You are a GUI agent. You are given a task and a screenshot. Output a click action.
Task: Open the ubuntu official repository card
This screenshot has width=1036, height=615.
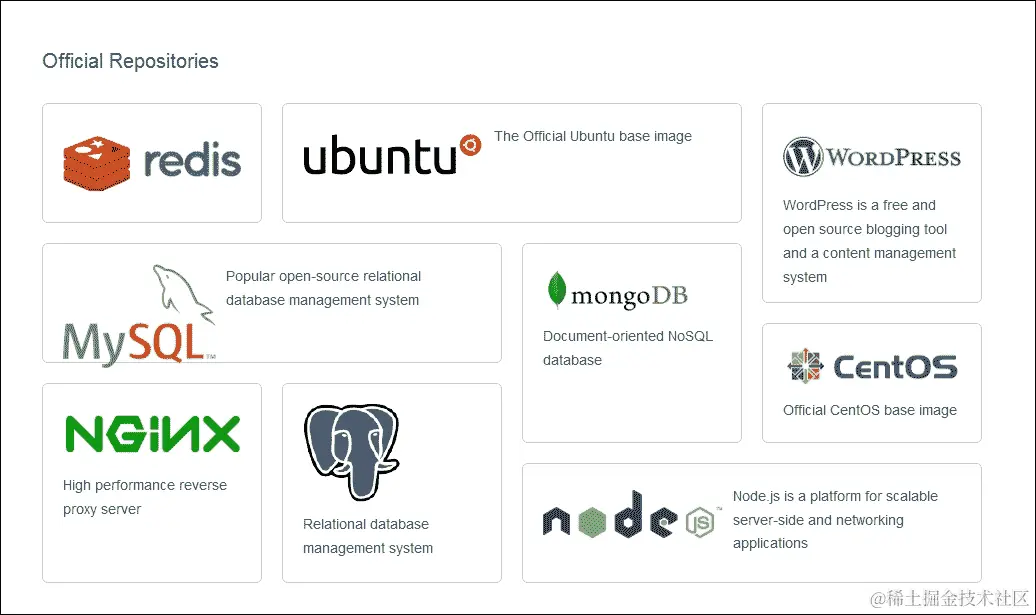(x=512, y=162)
